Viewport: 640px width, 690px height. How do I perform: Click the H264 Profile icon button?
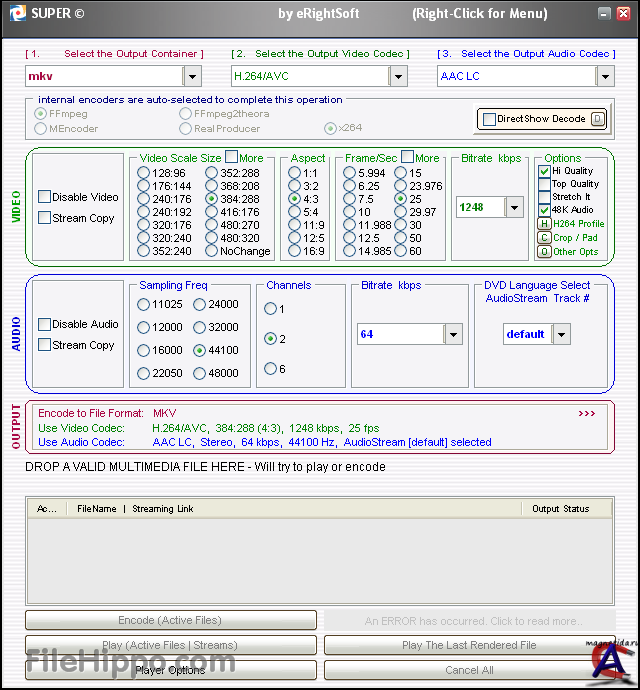click(545, 224)
